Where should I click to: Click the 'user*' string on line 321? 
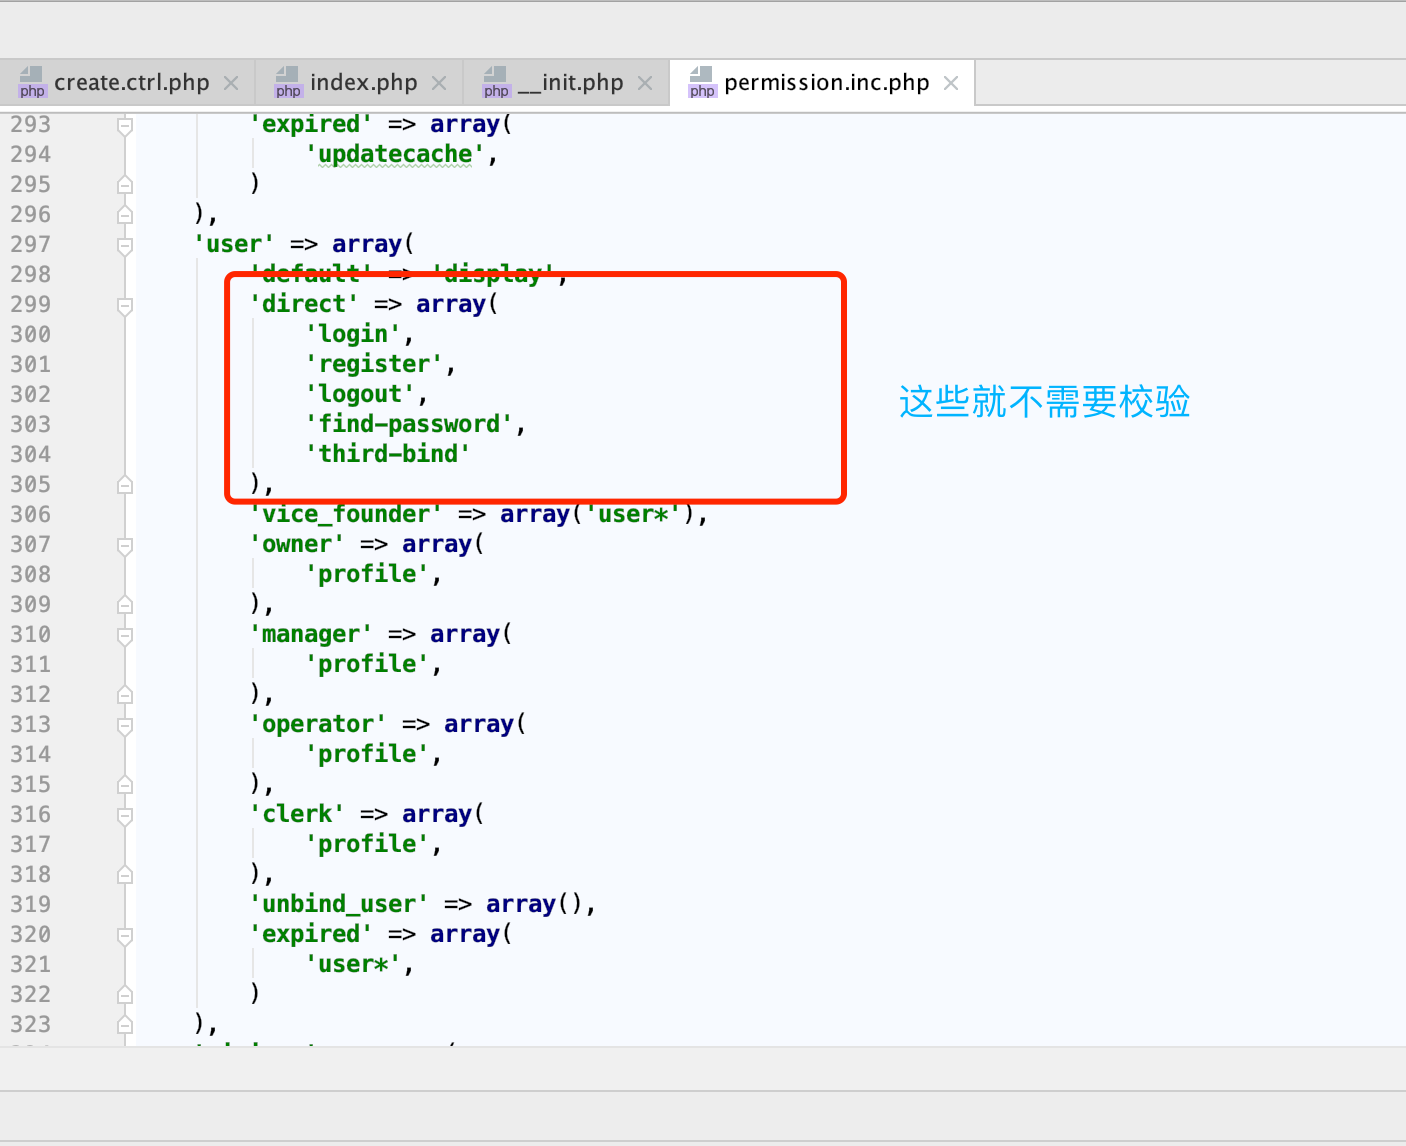353,964
